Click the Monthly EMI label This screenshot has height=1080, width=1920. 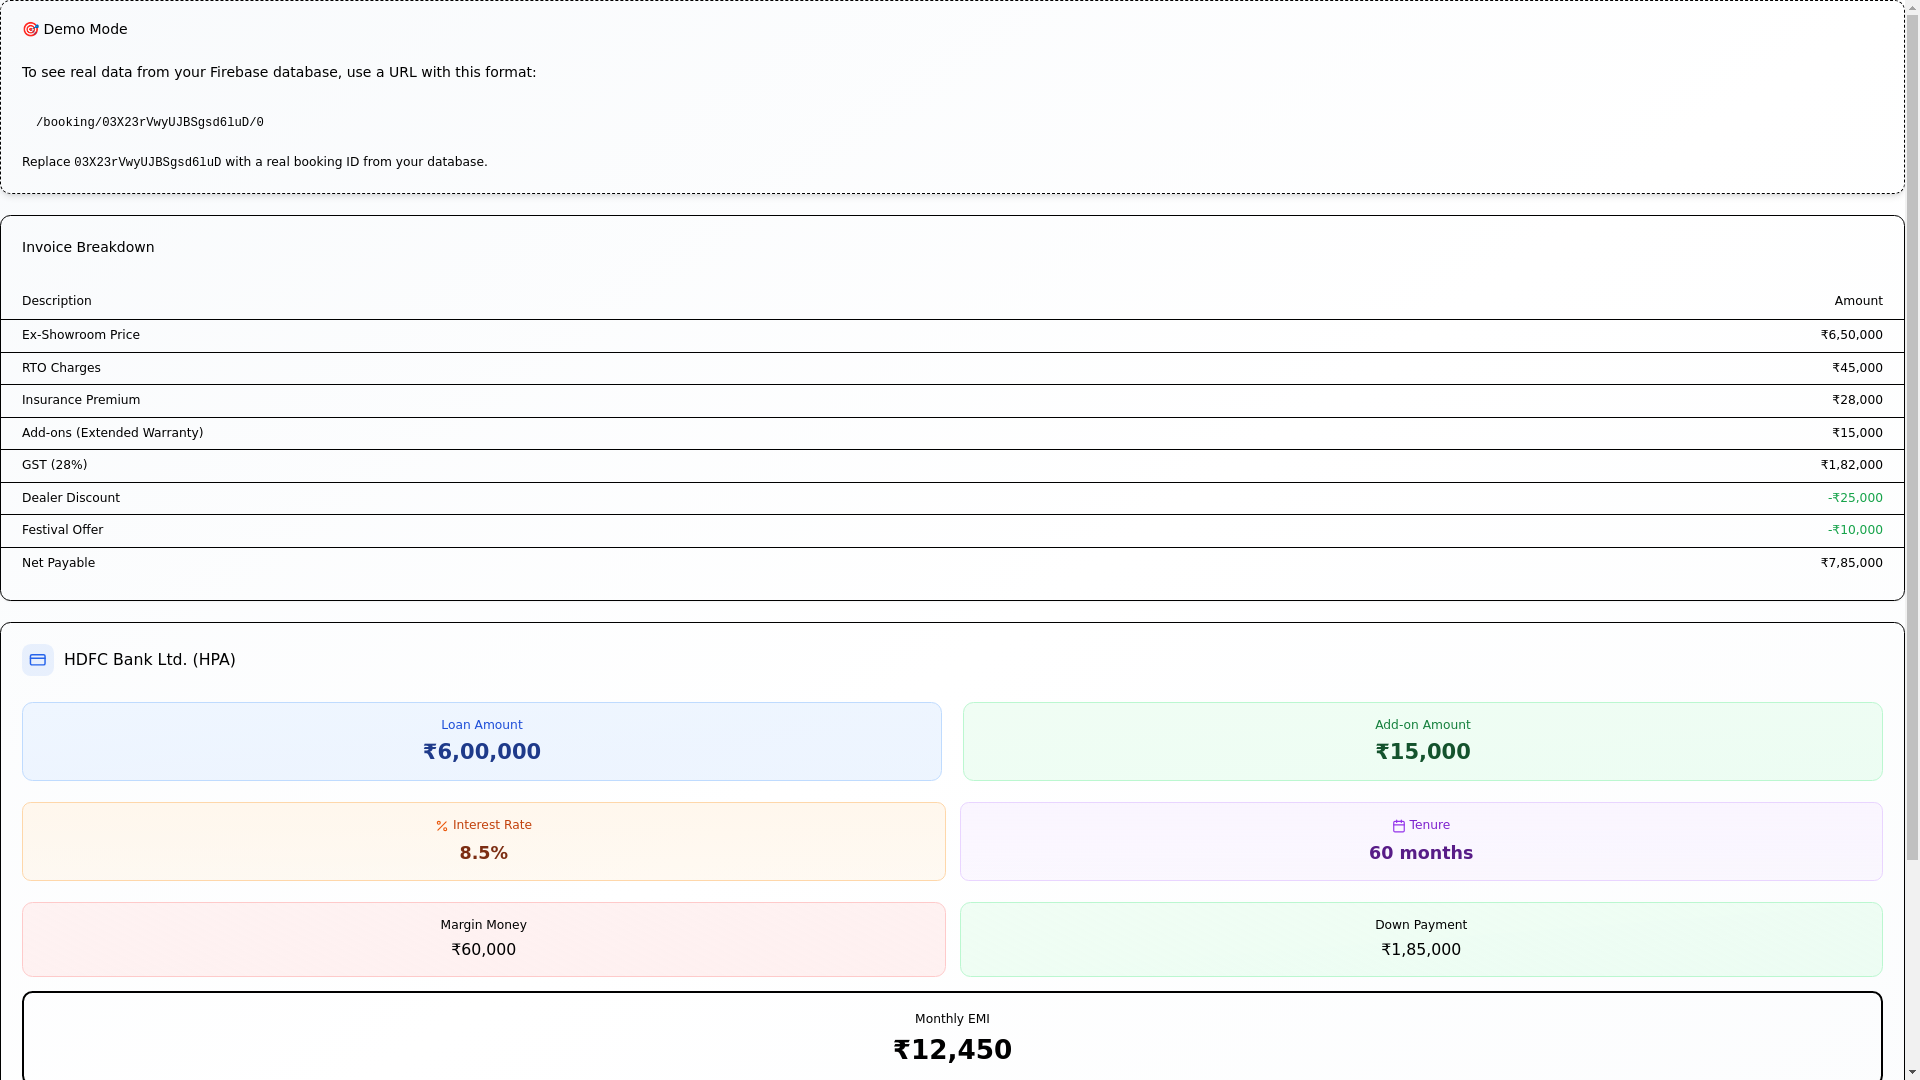tap(952, 1019)
